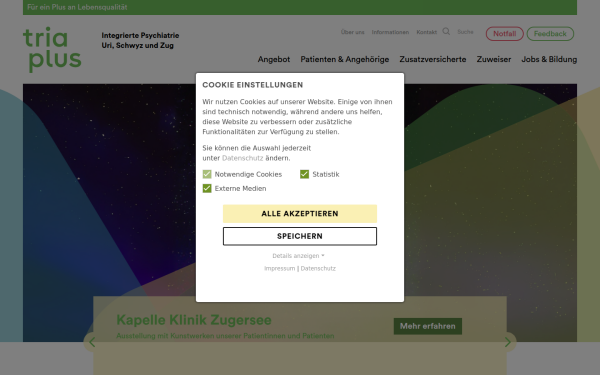Viewport: 600px width, 375px height.
Task: Click the Integrierte Psychiatrie tagline text
Action: (x=140, y=40)
